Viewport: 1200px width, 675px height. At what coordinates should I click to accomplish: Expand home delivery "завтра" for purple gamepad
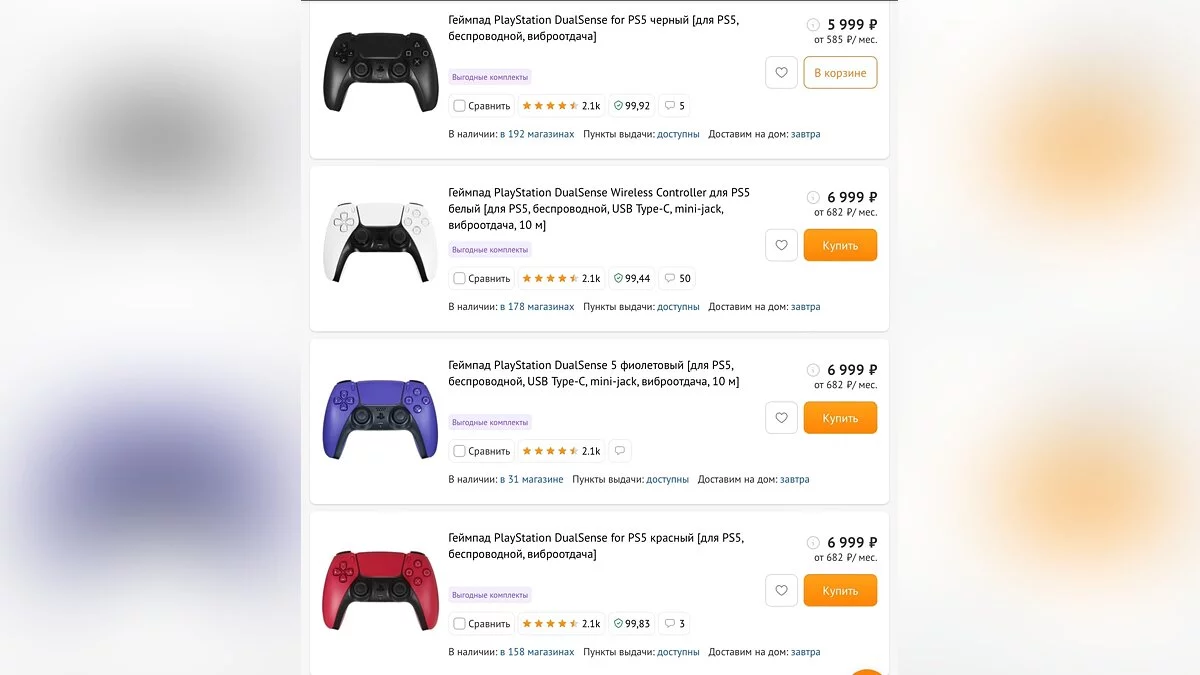tap(795, 479)
